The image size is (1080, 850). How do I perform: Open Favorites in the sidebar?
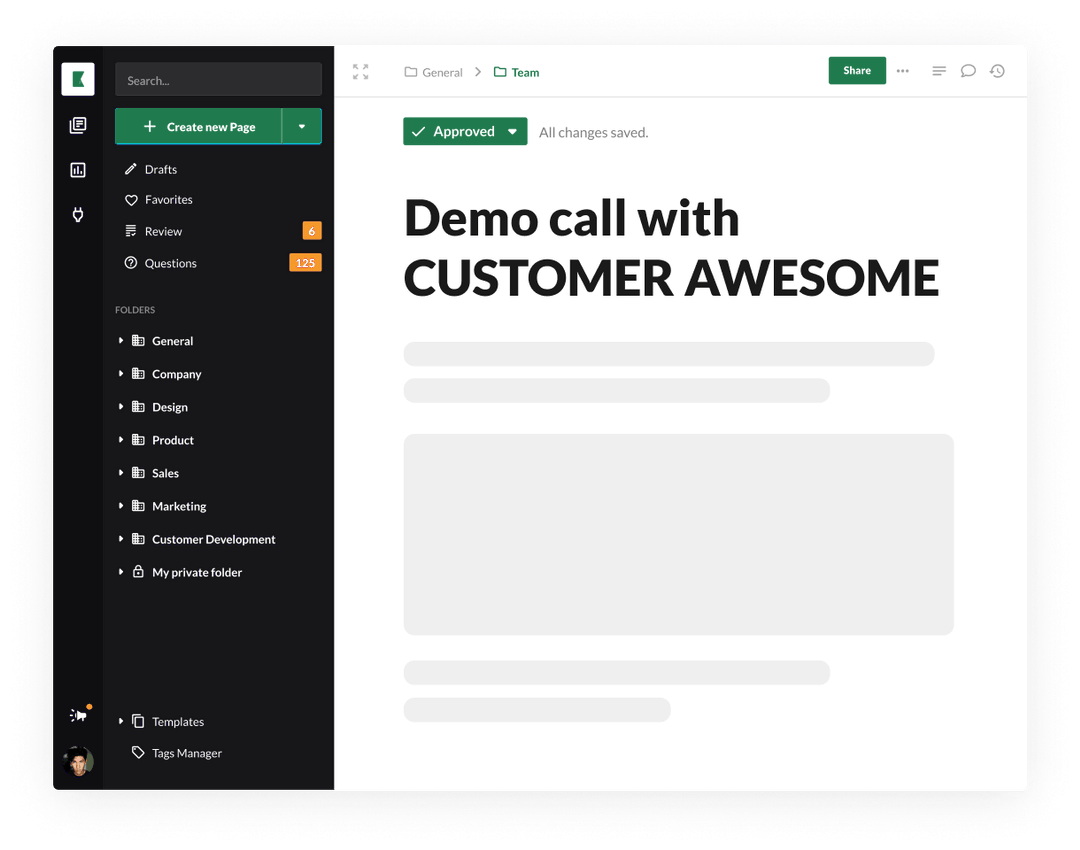click(169, 200)
